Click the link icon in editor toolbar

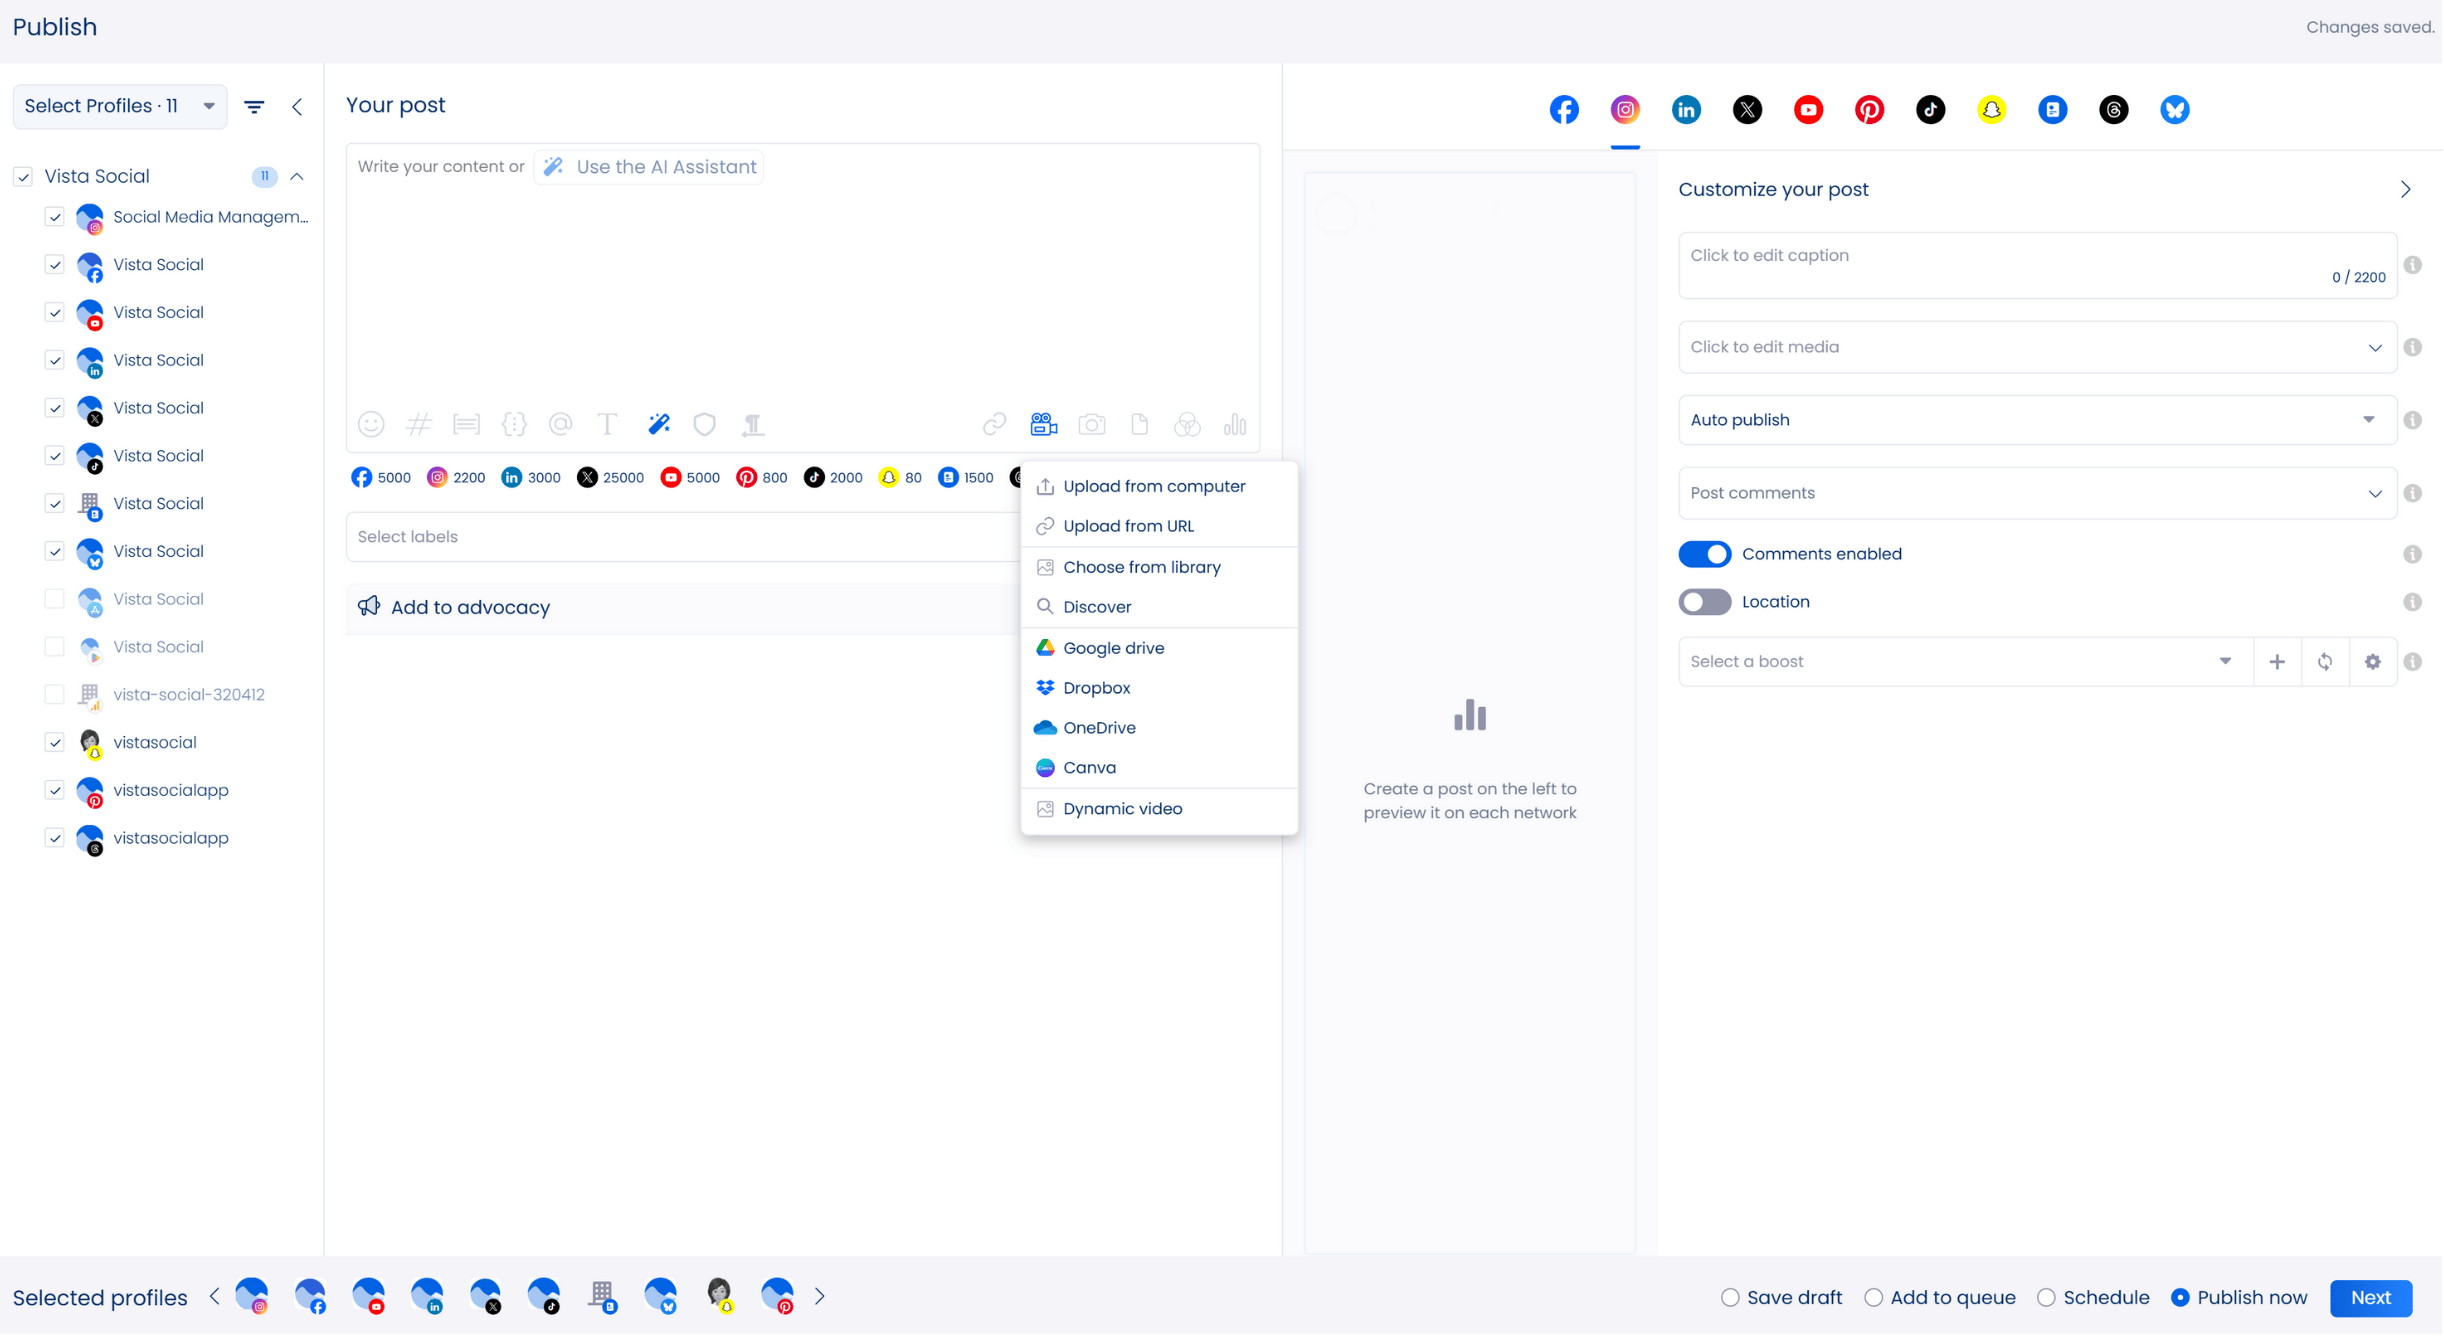tap(993, 424)
